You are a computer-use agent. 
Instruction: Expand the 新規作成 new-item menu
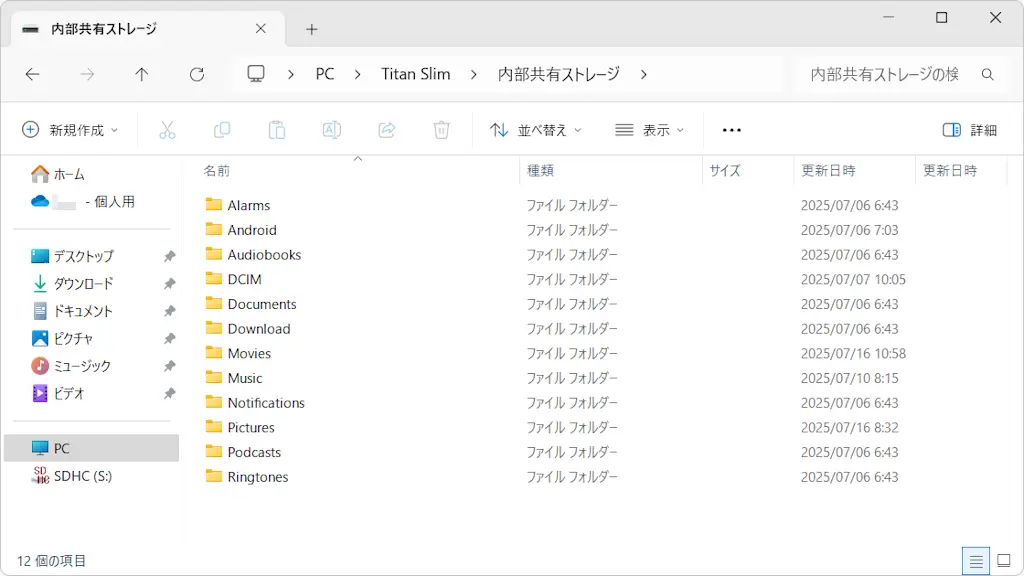tap(70, 129)
